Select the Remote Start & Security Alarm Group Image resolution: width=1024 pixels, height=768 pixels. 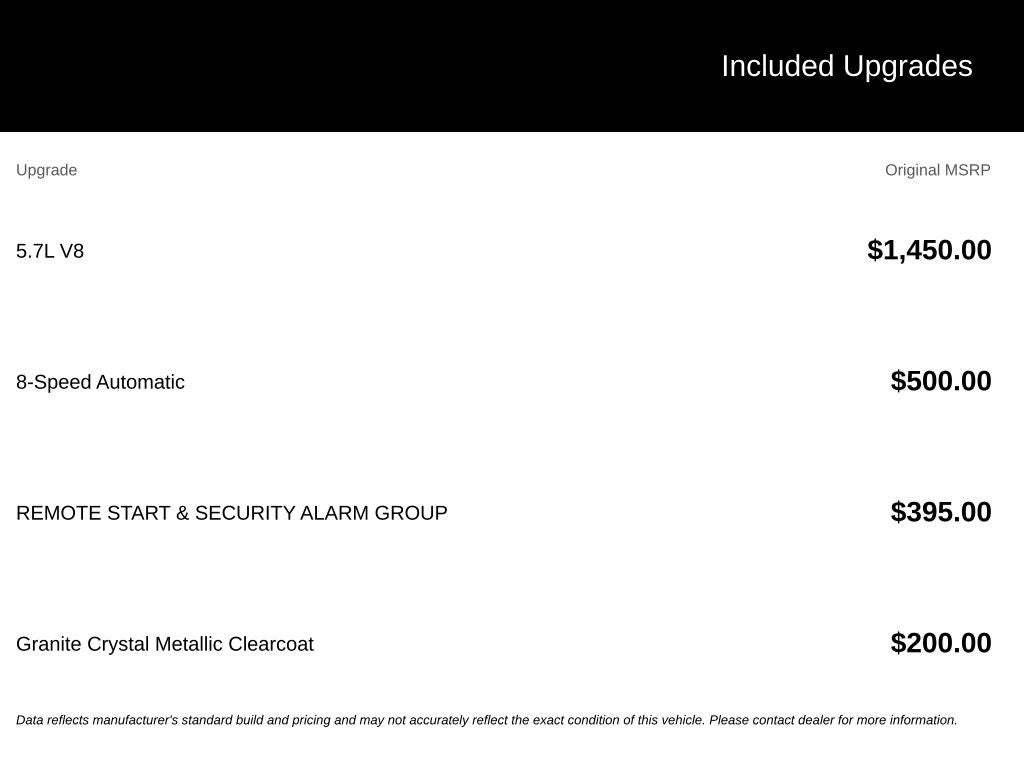(x=232, y=513)
